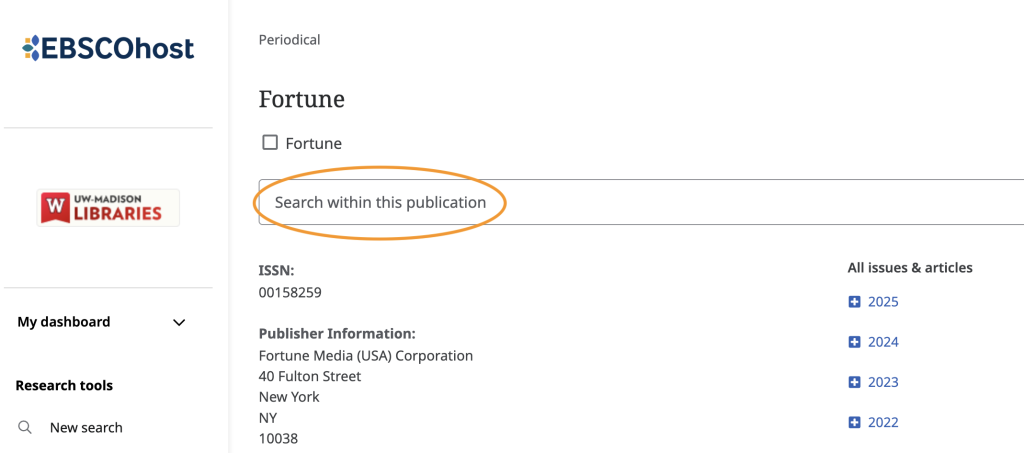Select the zip code 10038

click(278, 438)
